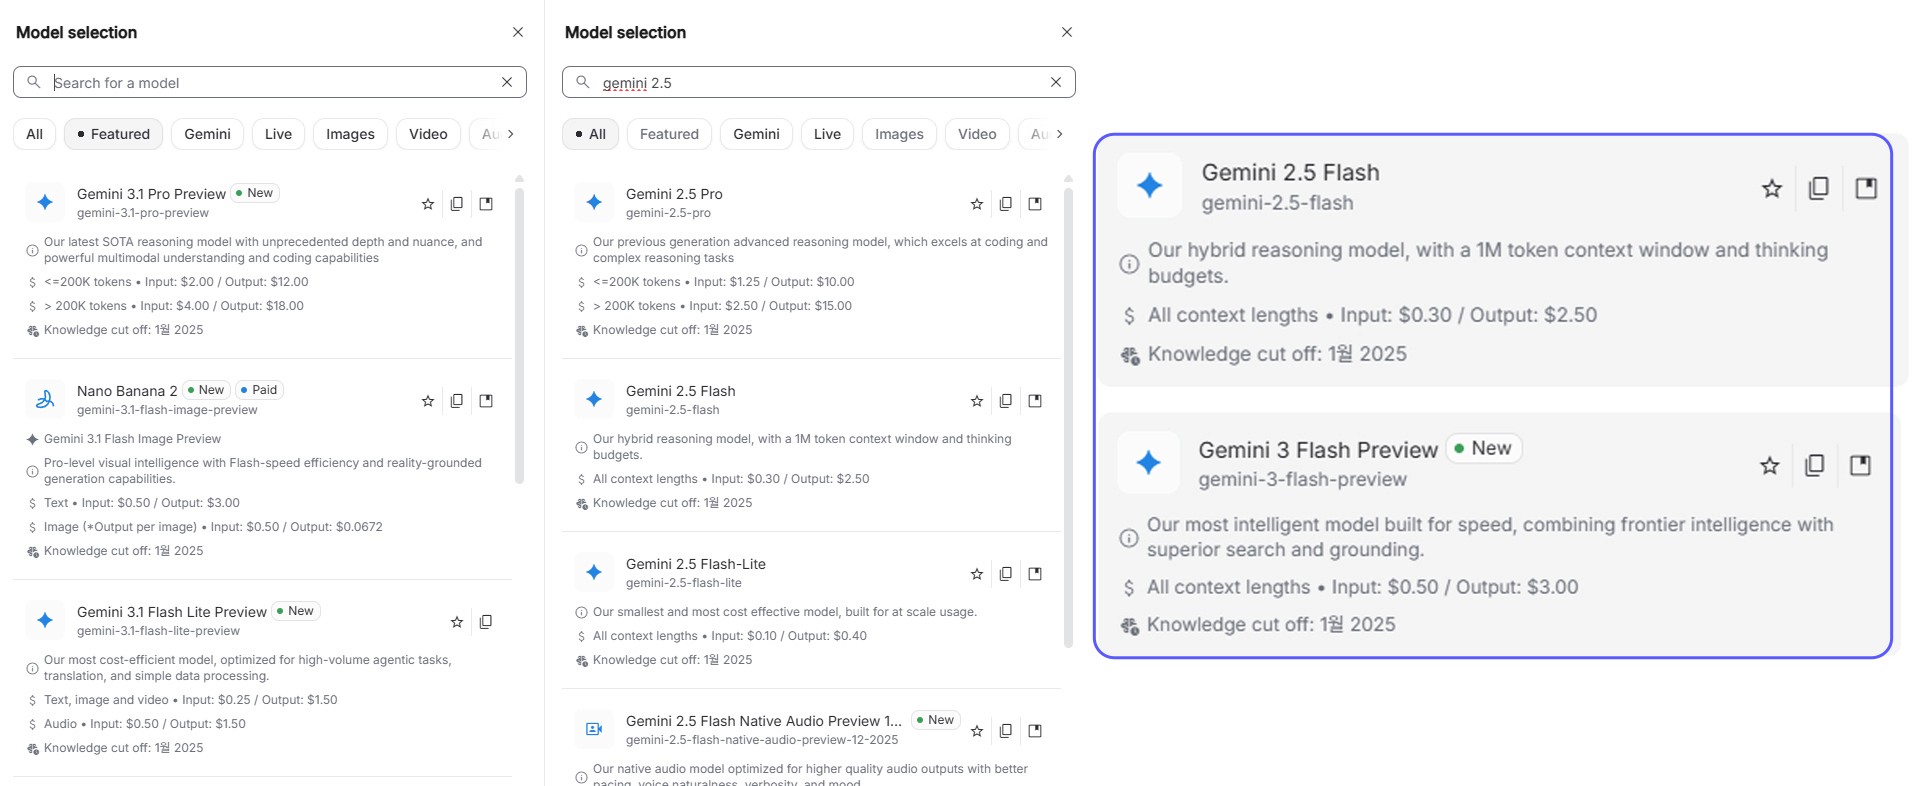Click info icon beside Gemini 2.5 Pro description
The height and width of the screenshot is (786, 1920).
tap(581, 250)
